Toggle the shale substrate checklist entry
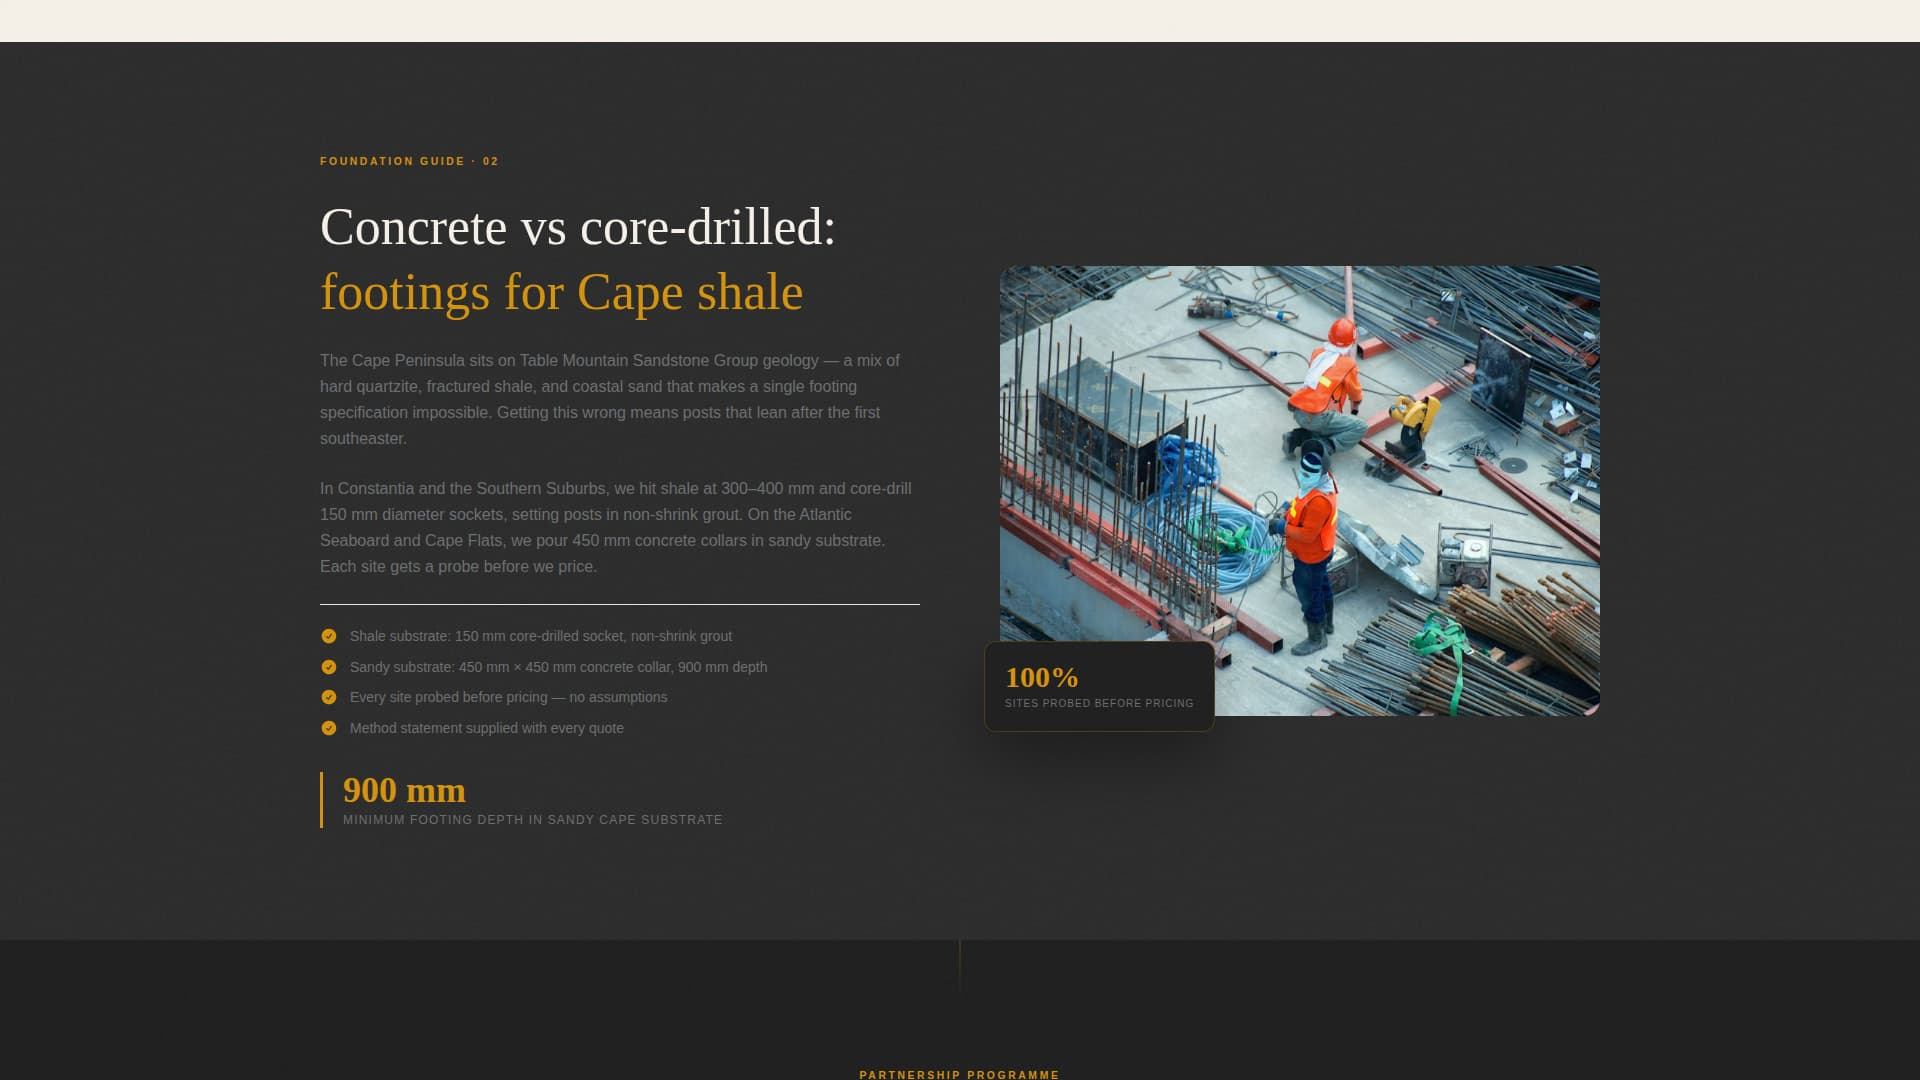The width and height of the screenshot is (1920, 1080). click(541, 635)
